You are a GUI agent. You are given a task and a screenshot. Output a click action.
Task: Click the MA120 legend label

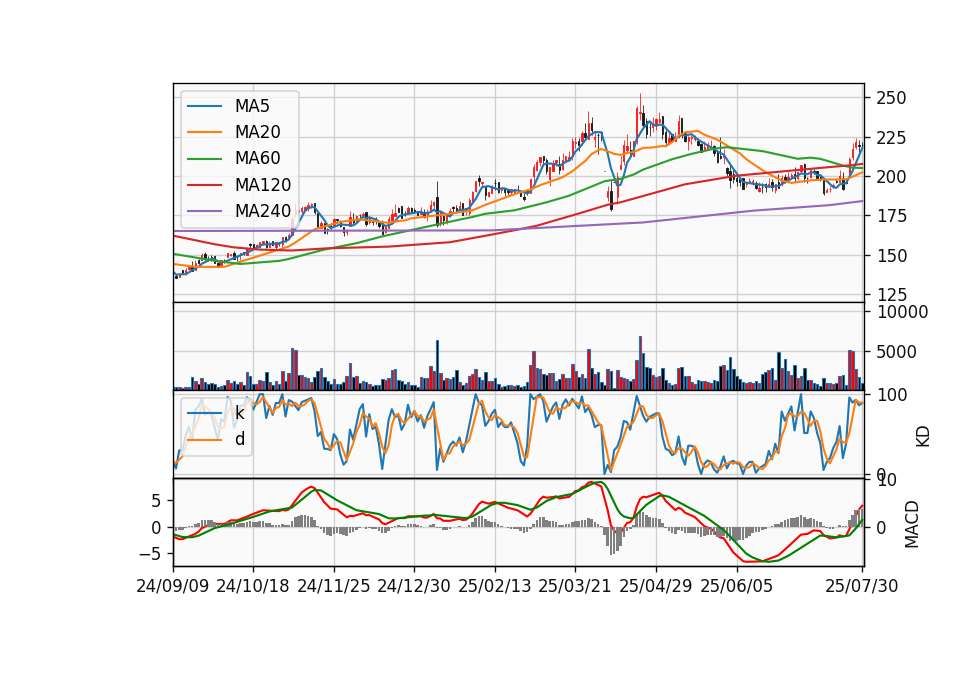(263, 185)
